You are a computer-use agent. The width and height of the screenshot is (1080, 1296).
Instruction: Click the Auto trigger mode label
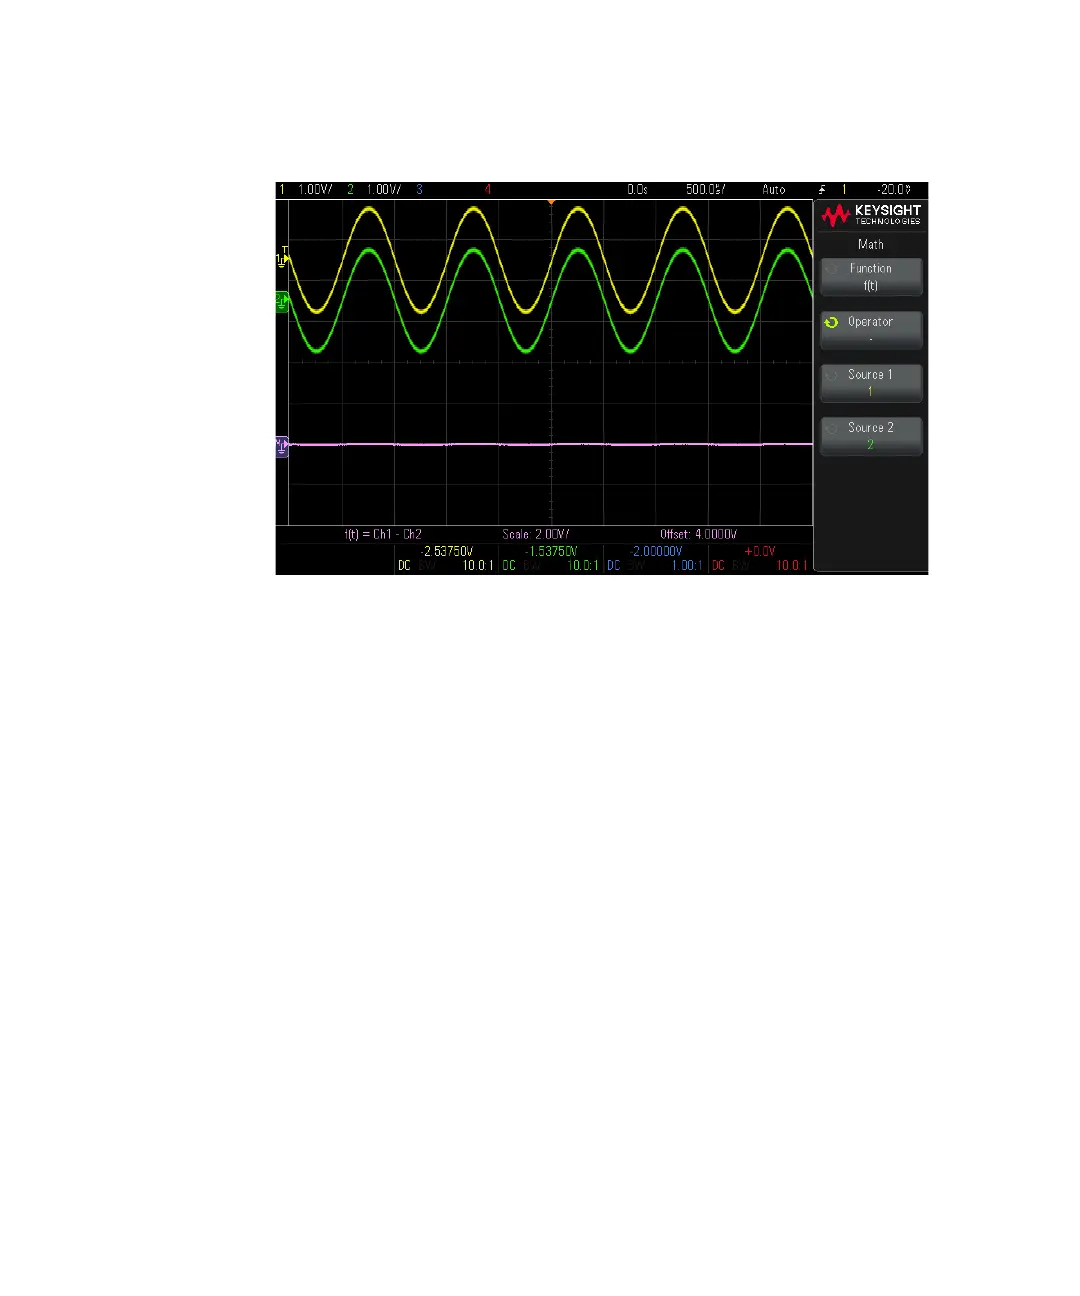(x=773, y=189)
